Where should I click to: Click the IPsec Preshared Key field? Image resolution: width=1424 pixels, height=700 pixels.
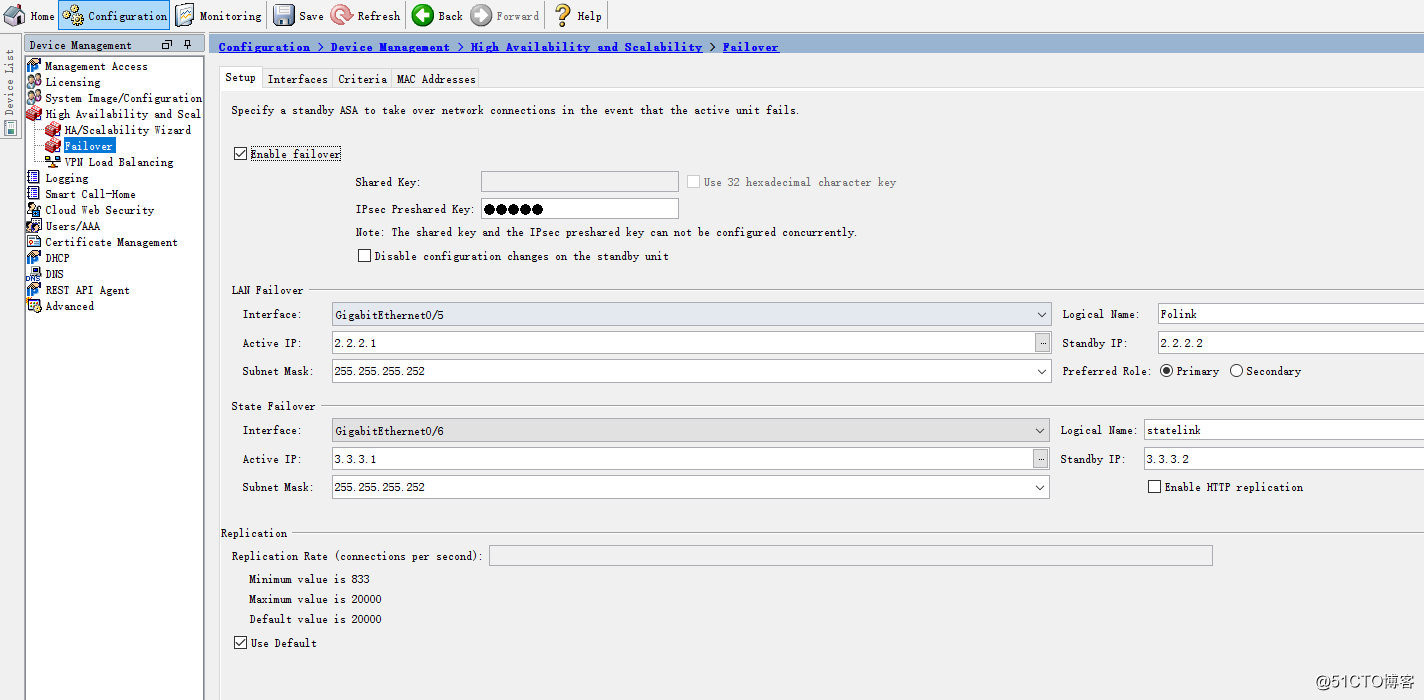580,209
